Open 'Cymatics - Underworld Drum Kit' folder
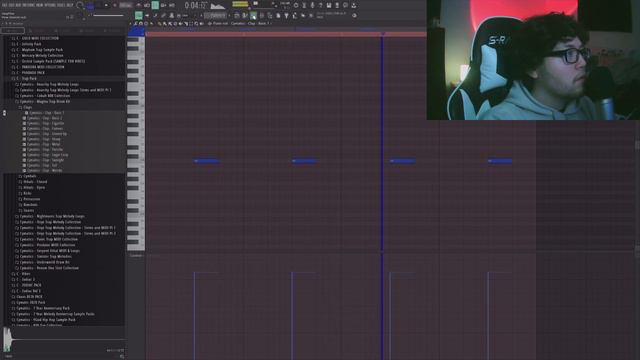The image size is (640, 360). (45, 262)
